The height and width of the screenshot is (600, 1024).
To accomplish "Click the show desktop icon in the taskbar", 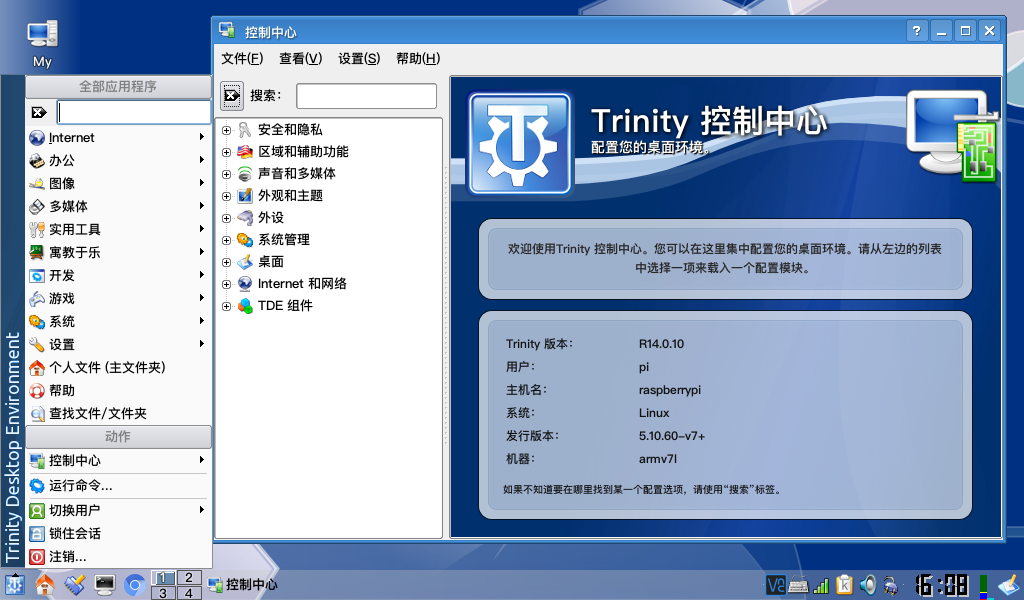I will pyautogui.click(x=74, y=584).
